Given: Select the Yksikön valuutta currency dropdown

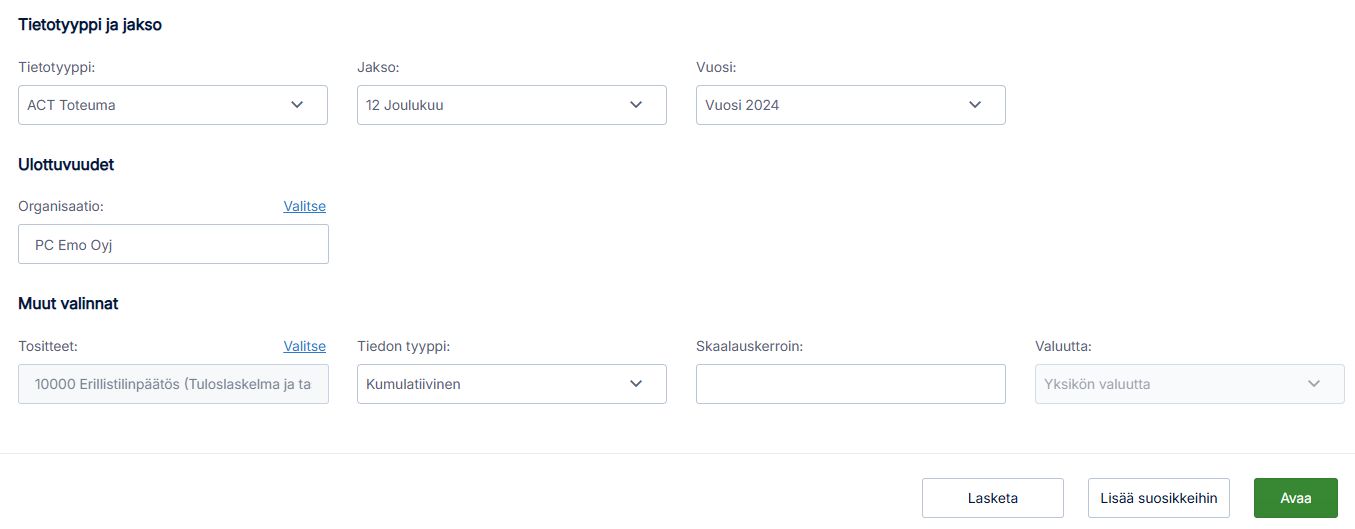Looking at the screenshot, I should click(x=1190, y=384).
